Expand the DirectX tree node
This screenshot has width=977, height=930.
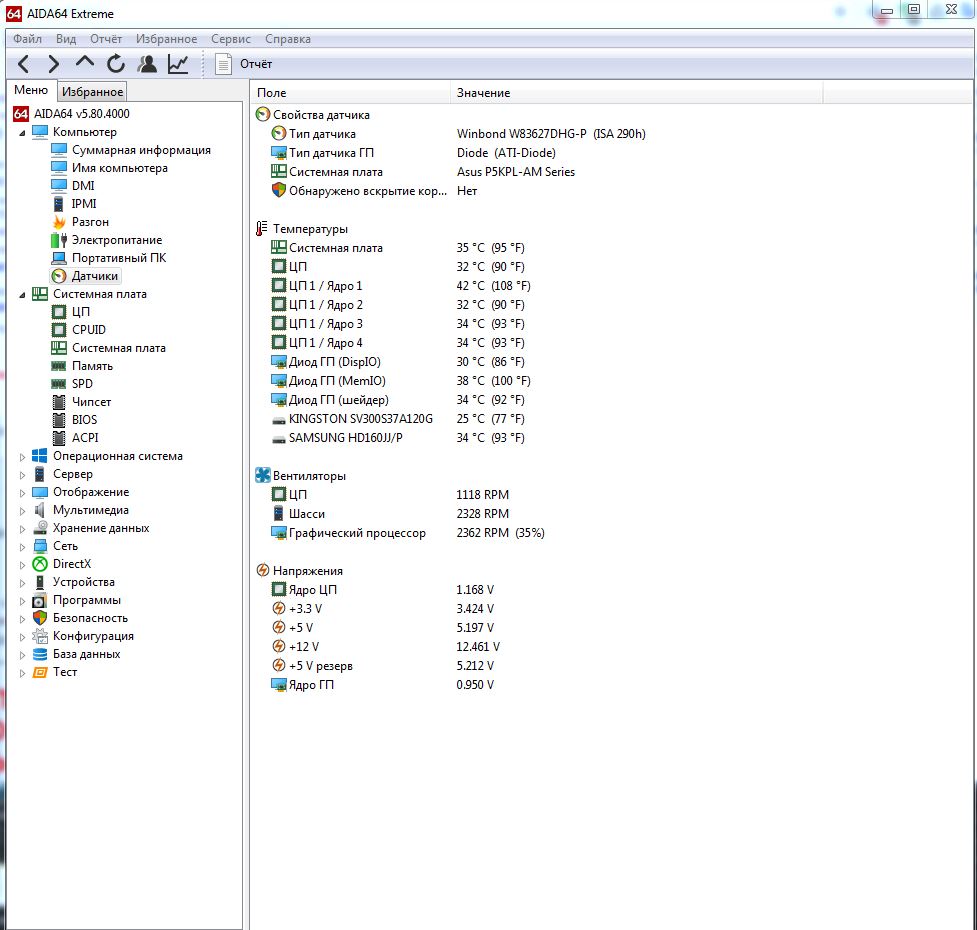tap(22, 565)
